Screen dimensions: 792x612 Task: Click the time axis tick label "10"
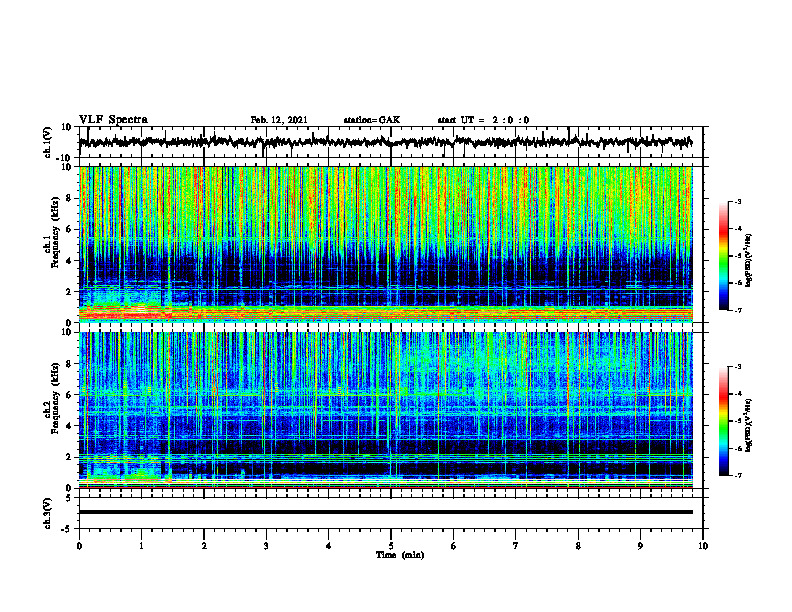point(703,546)
